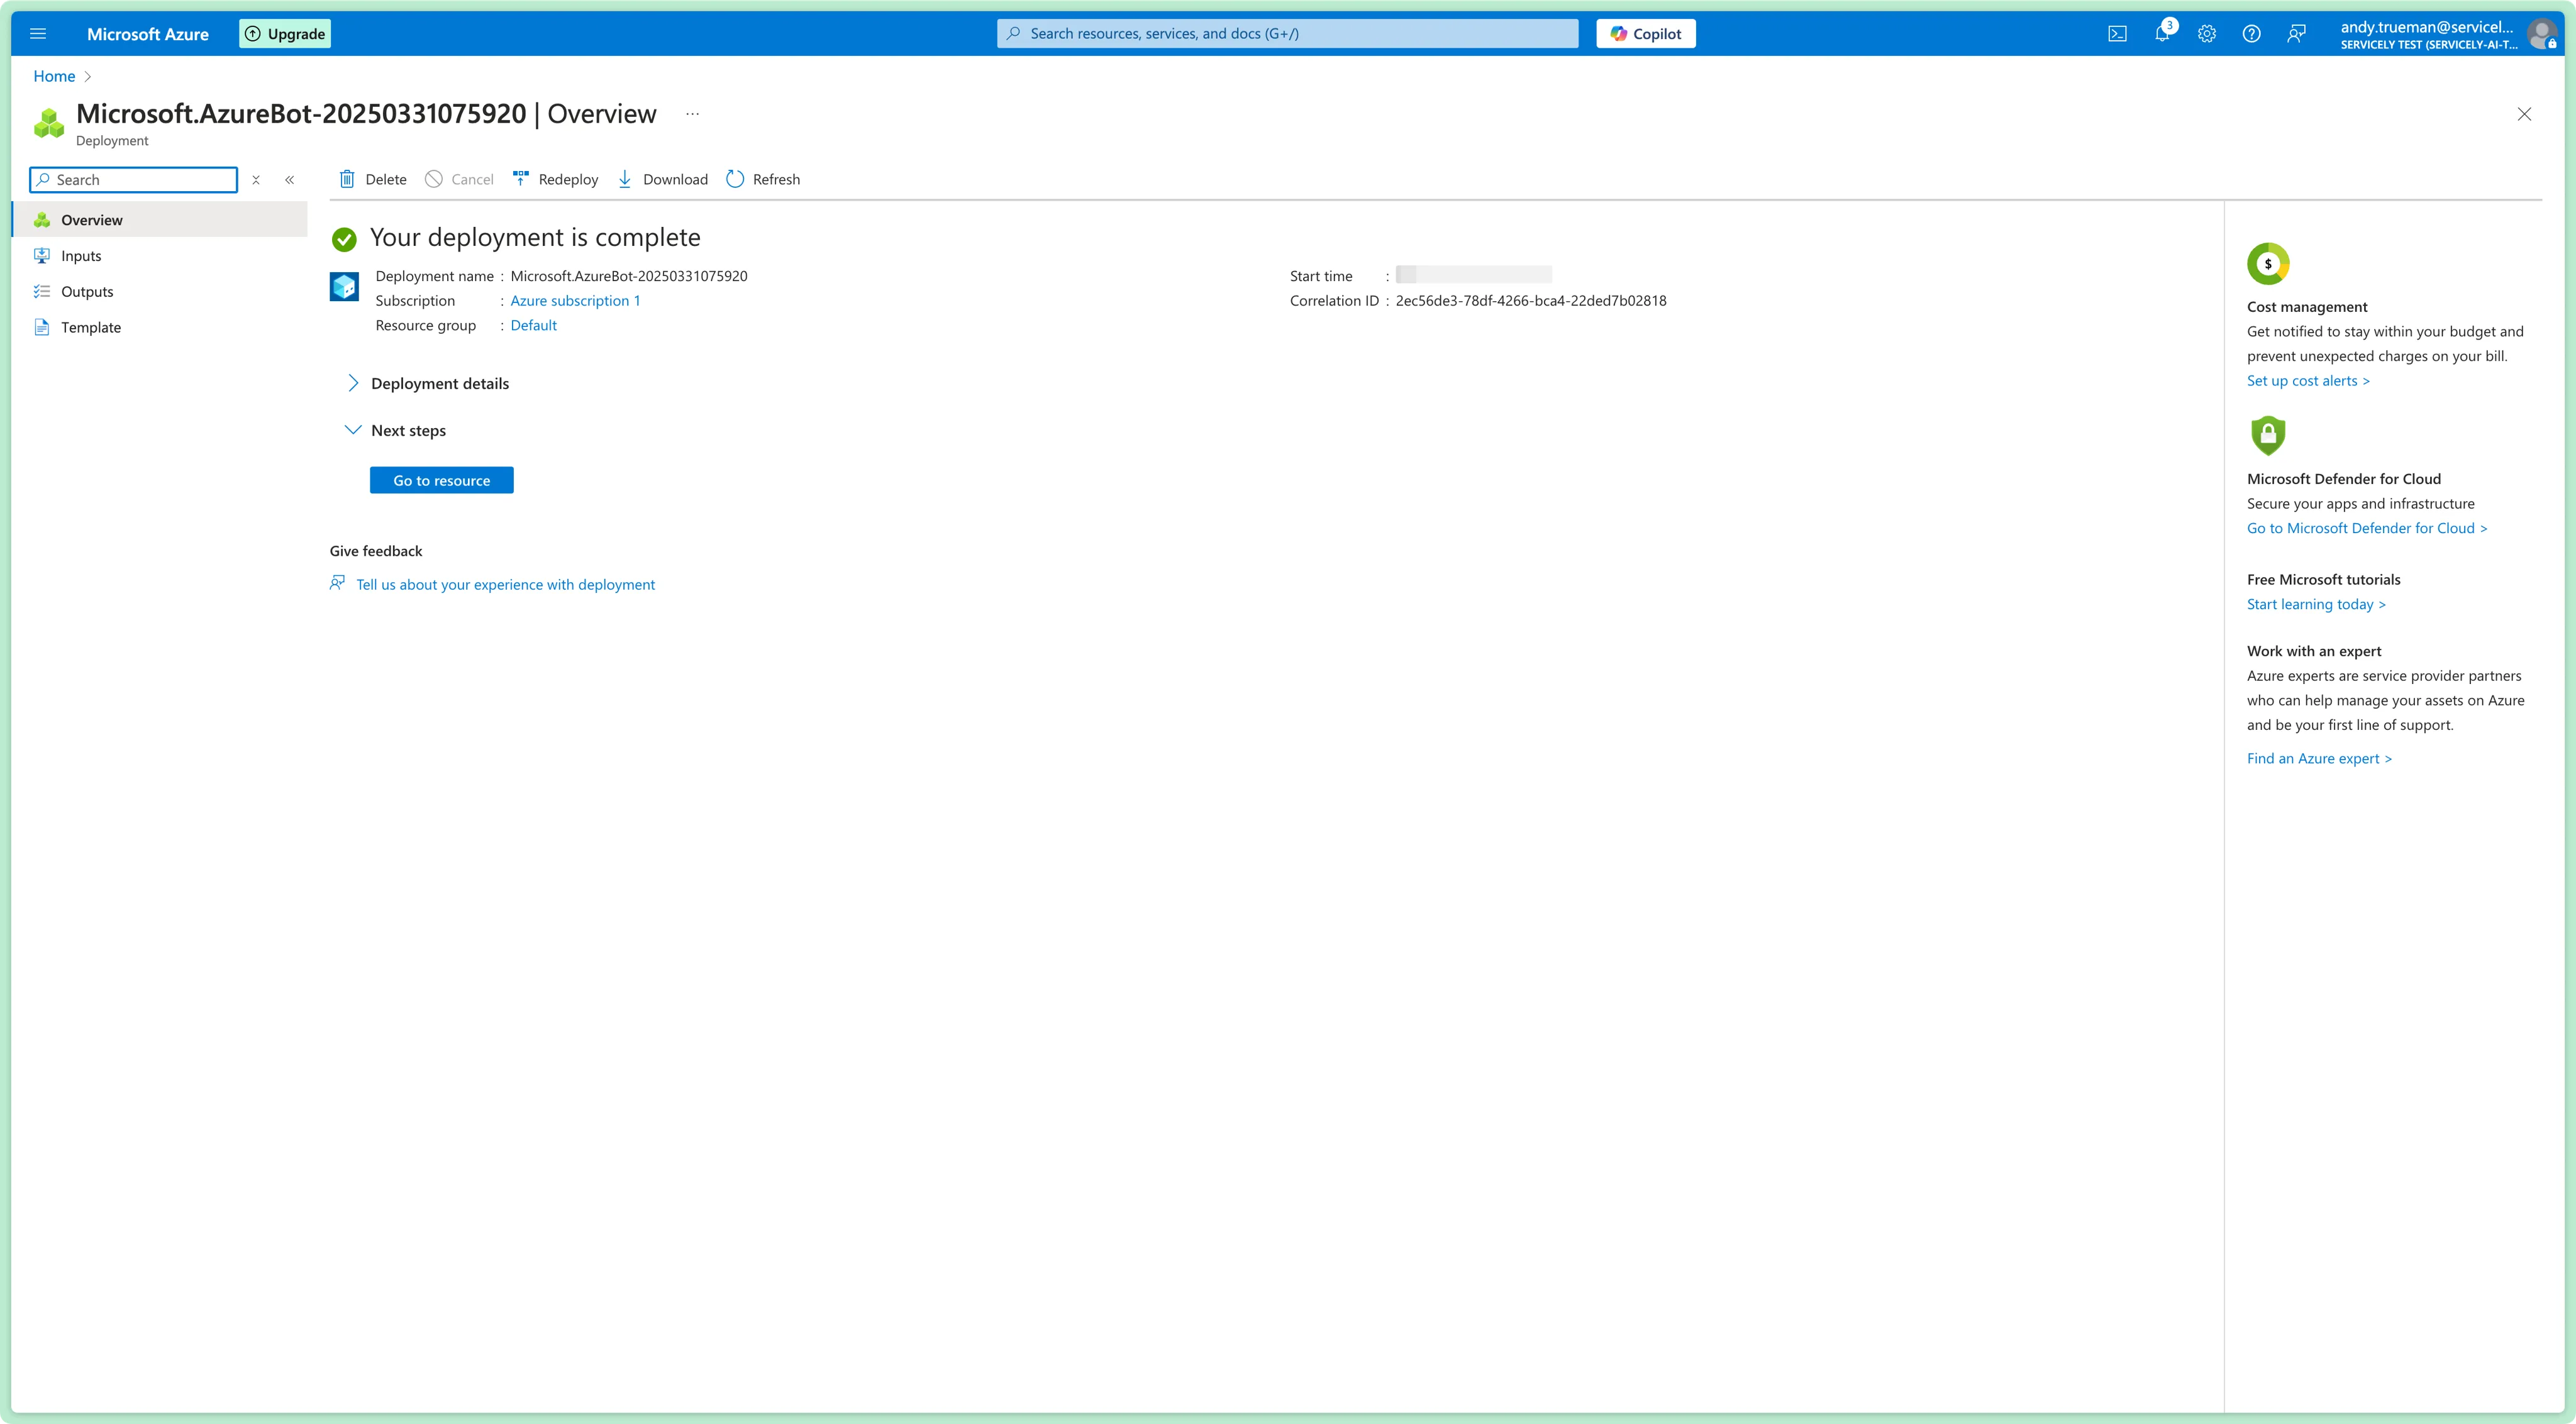This screenshot has width=2576, height=1424.
Task: Click Set up cost alerts link
Action: (2308, 381)
